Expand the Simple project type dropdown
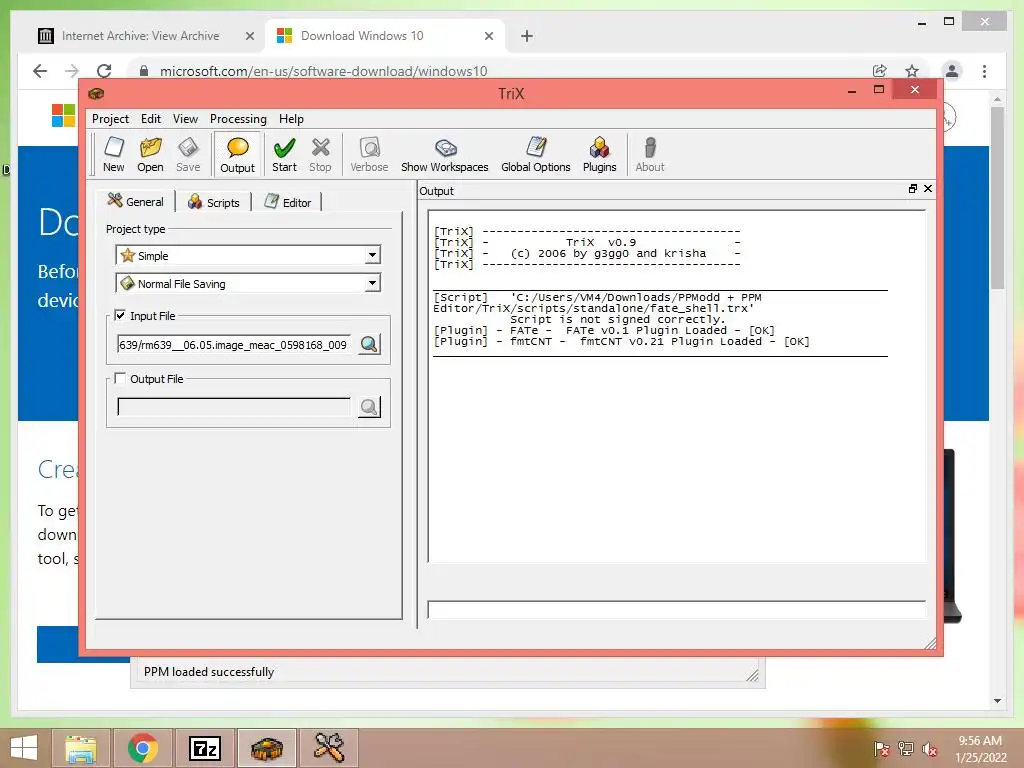 372,255
